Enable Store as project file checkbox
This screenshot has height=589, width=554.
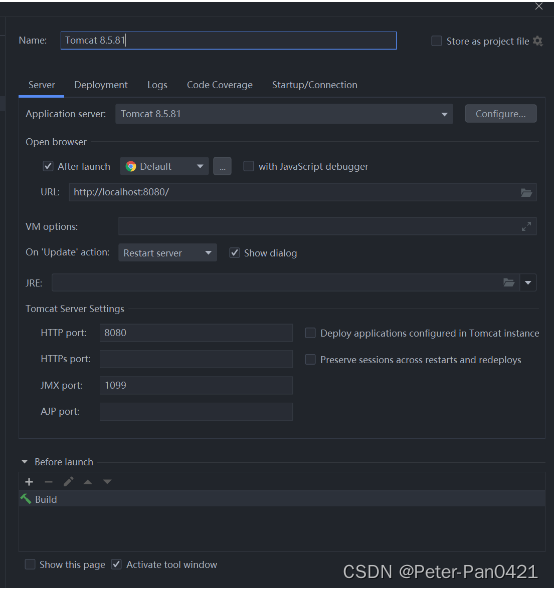pos(436,41)
